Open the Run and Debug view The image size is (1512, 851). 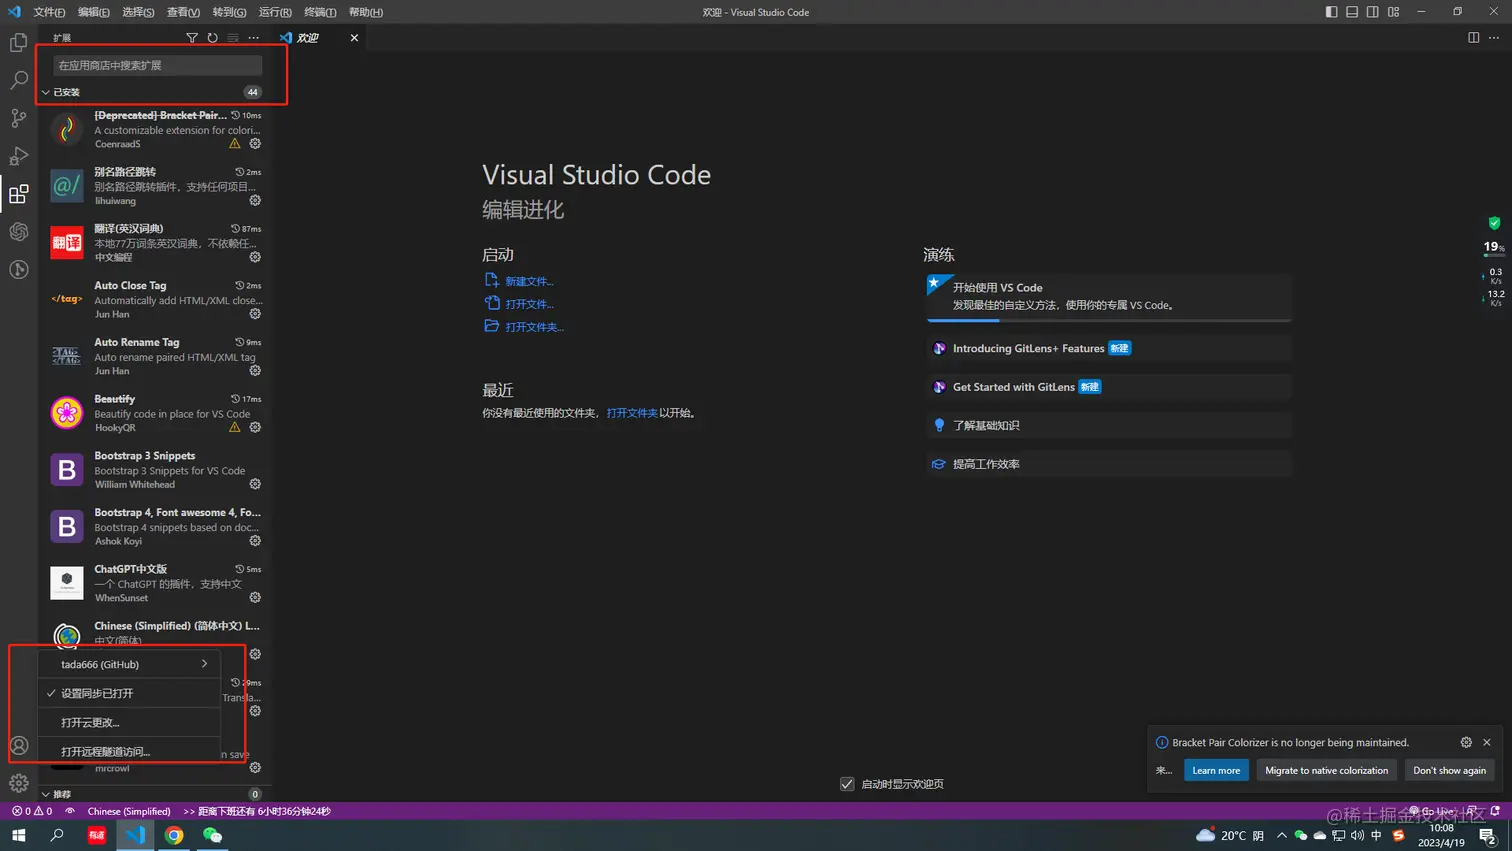[19, 156]
